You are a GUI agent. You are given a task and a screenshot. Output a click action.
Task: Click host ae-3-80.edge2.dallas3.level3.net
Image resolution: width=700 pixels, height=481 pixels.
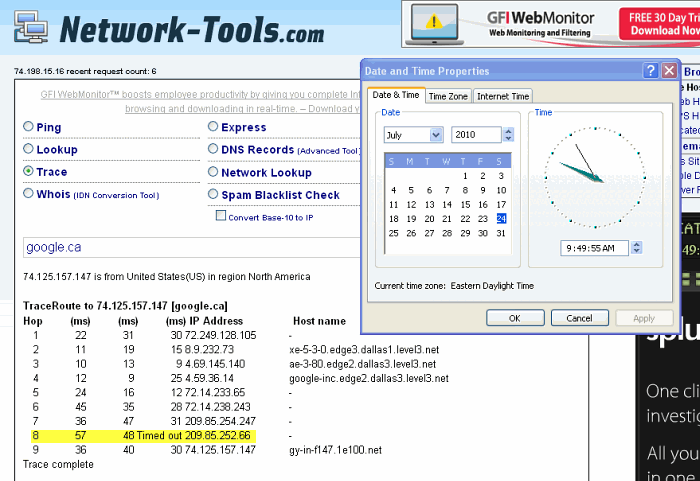click(x=362, y=364)
